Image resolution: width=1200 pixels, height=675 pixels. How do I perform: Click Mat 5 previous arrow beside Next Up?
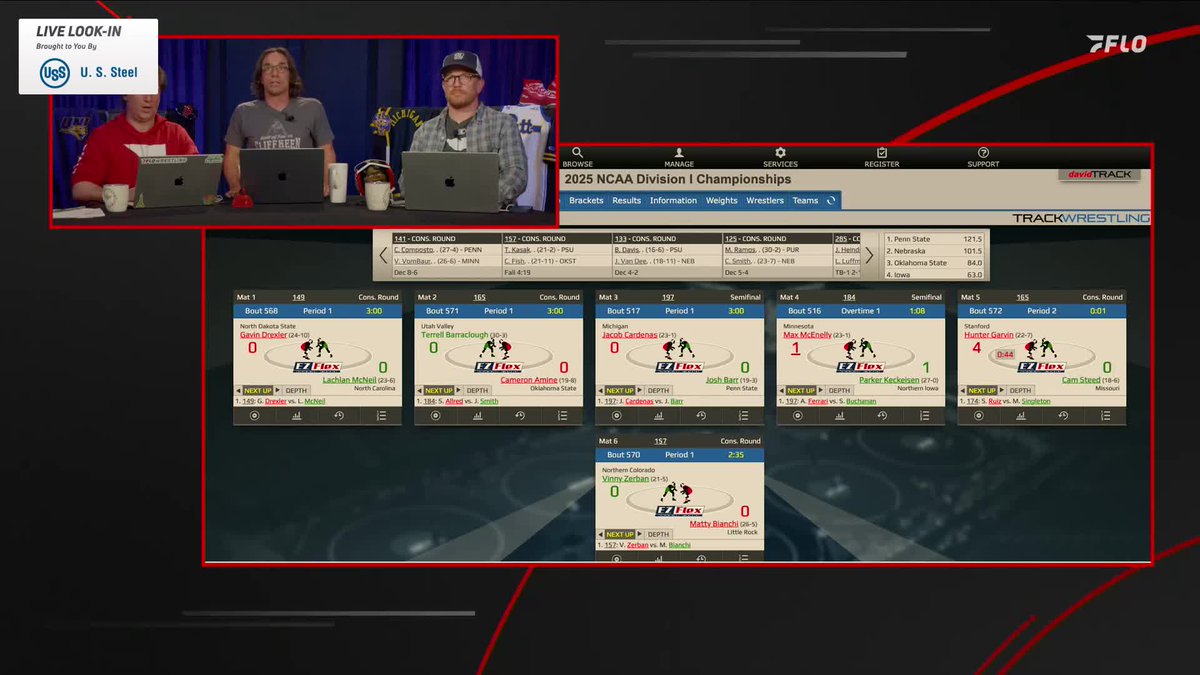(962, 391)
